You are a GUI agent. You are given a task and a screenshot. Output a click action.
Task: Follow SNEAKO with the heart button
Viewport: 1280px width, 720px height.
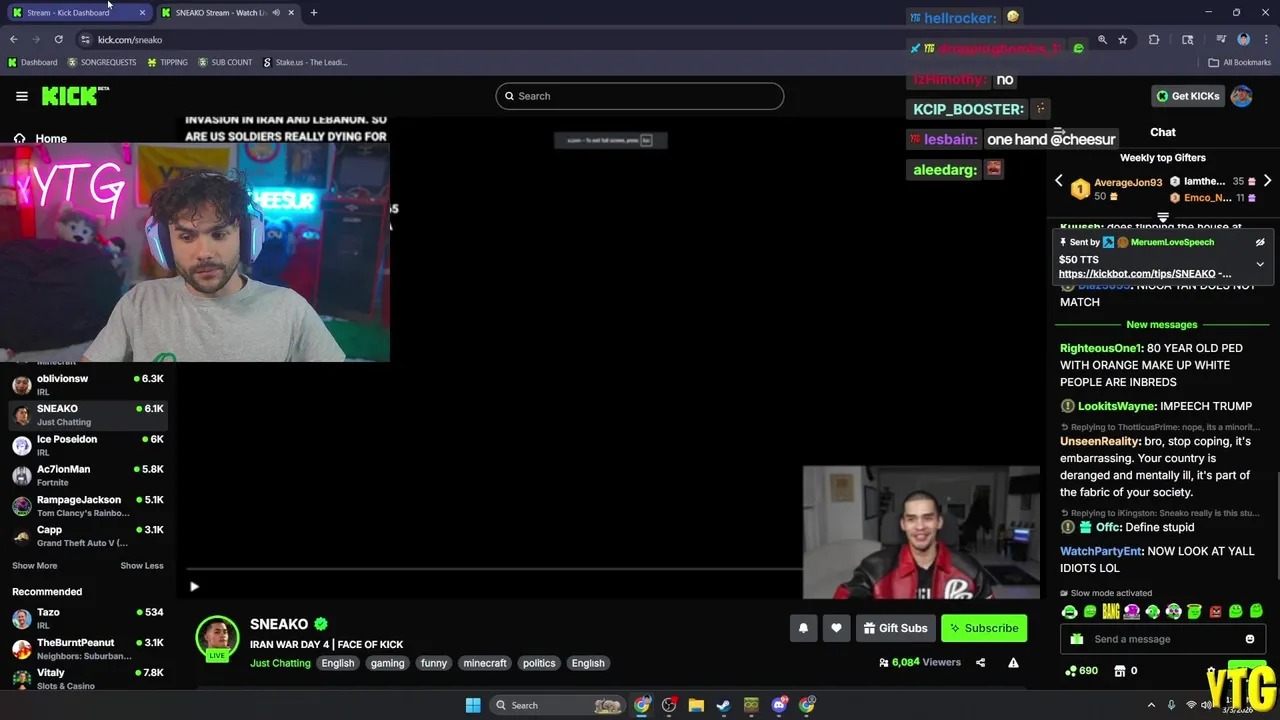coord(836,628)
